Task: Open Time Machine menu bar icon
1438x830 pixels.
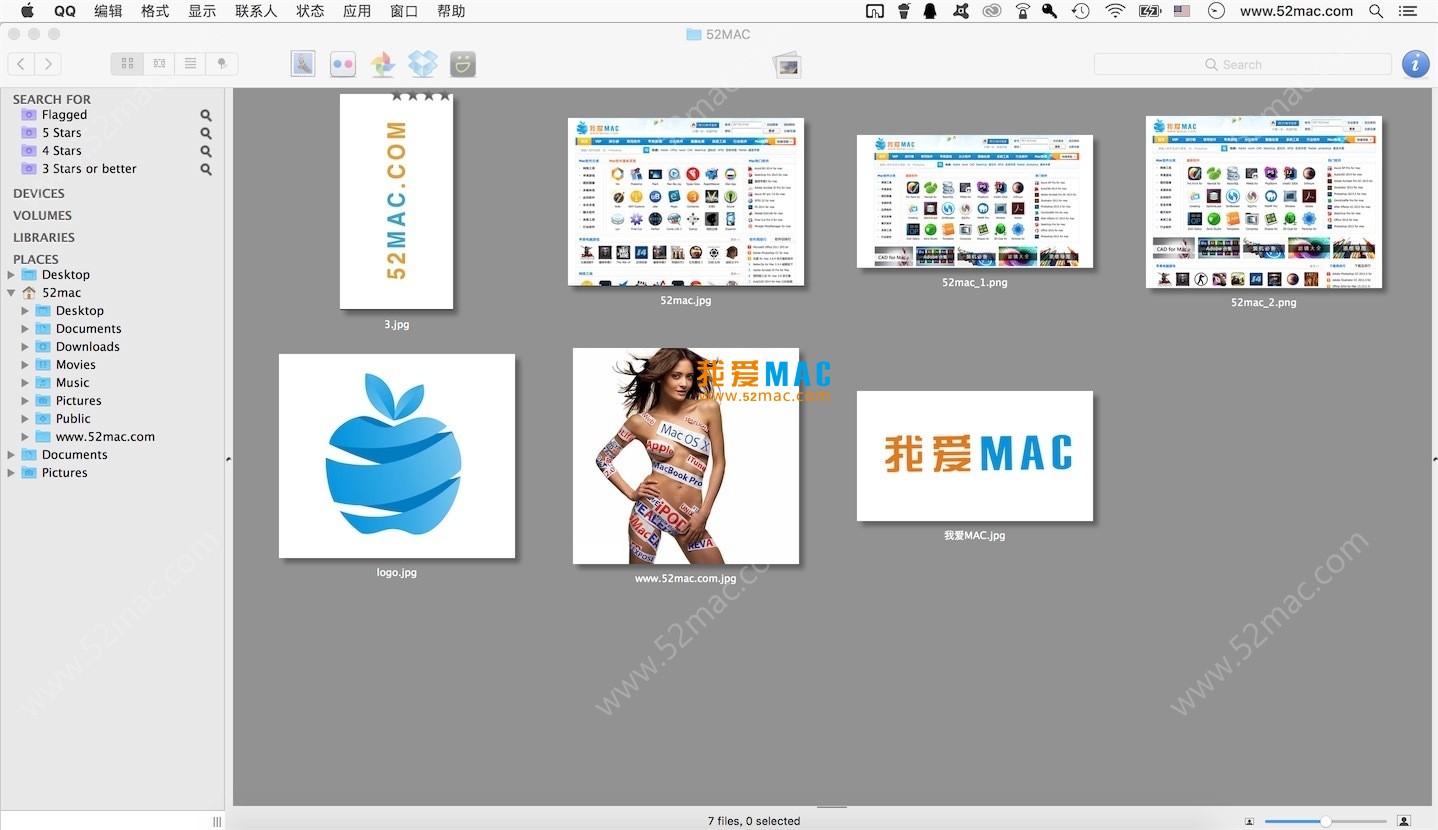Action: click(1080, 11)
